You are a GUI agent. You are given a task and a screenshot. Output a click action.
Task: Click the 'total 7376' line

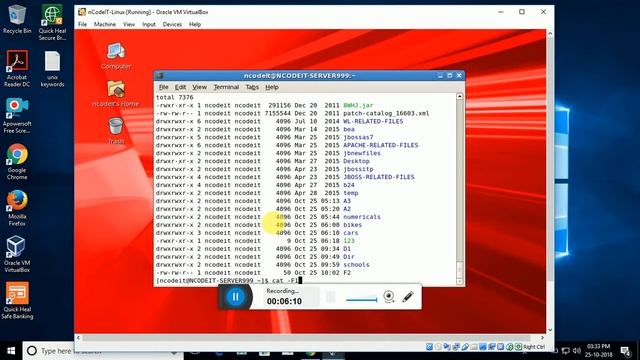(x=175, y=98)
